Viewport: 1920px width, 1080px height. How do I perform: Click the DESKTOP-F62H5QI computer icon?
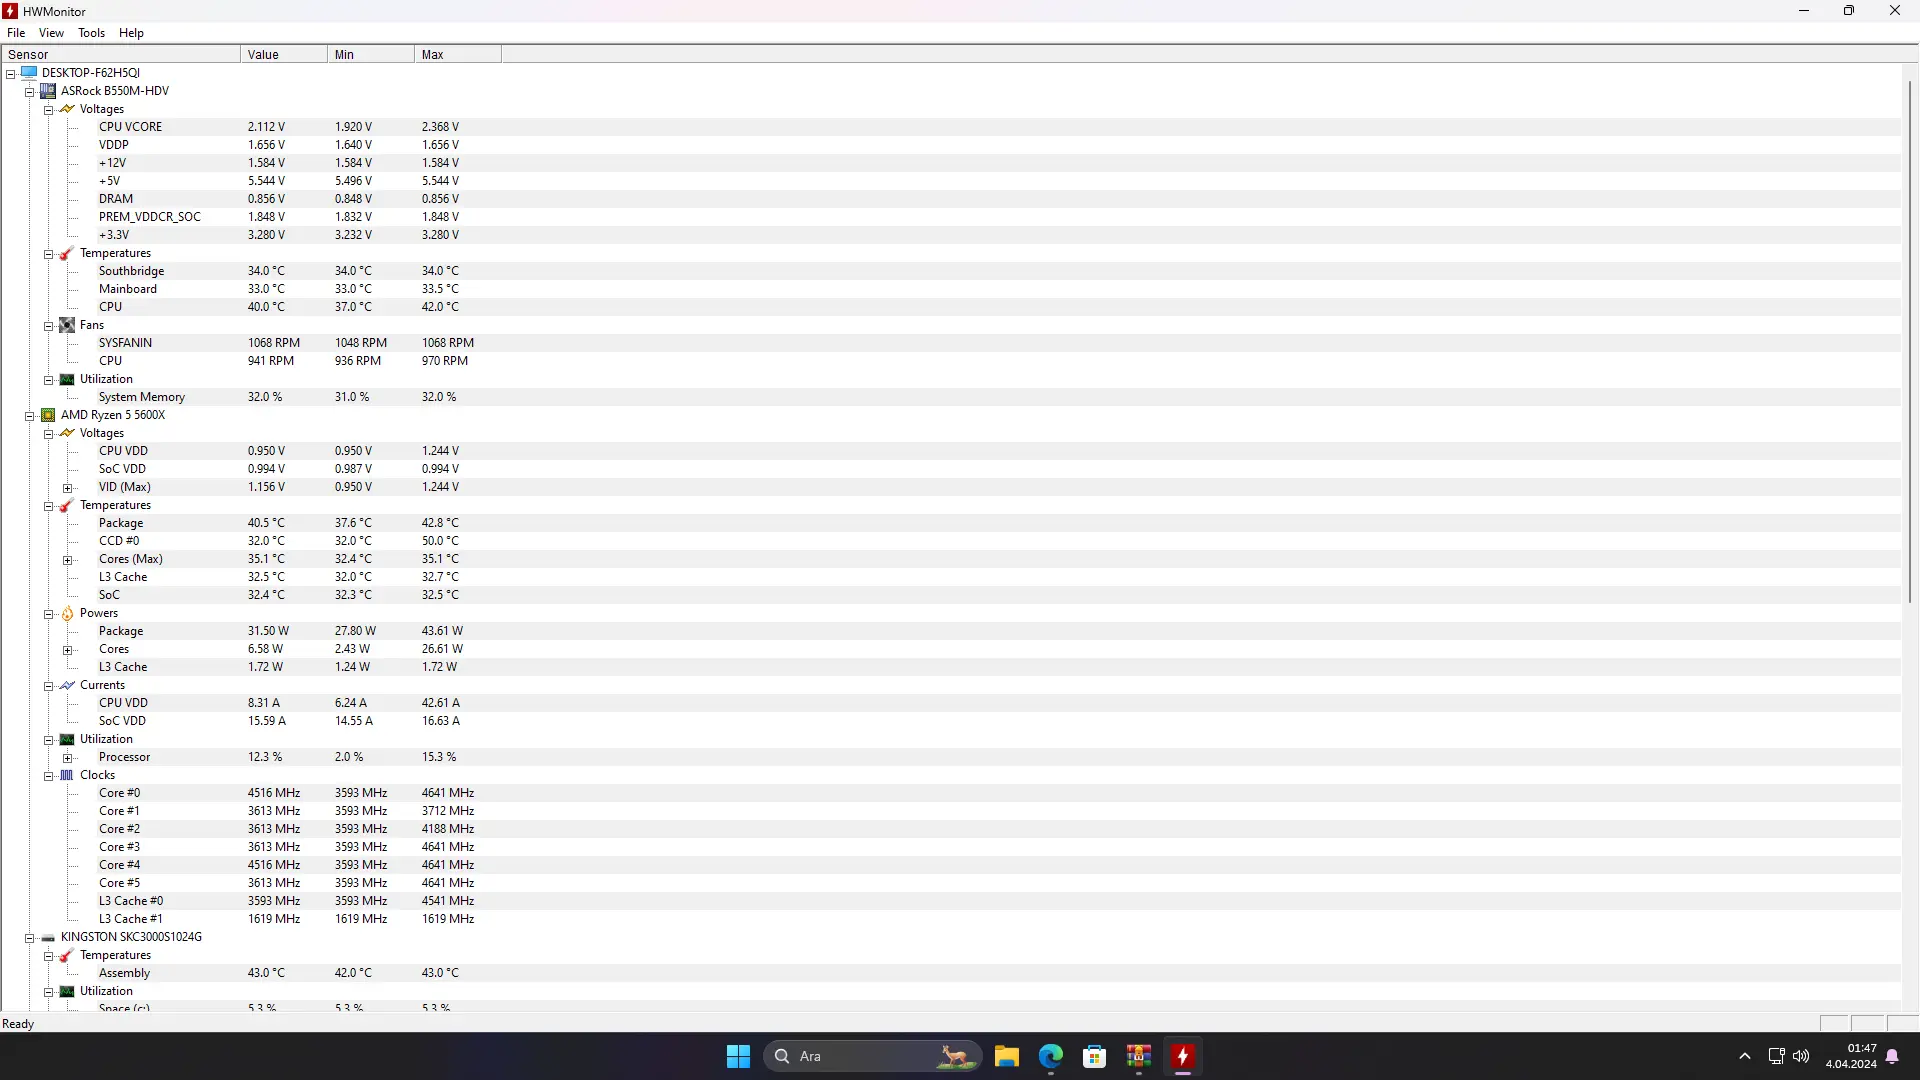(29, 73)
